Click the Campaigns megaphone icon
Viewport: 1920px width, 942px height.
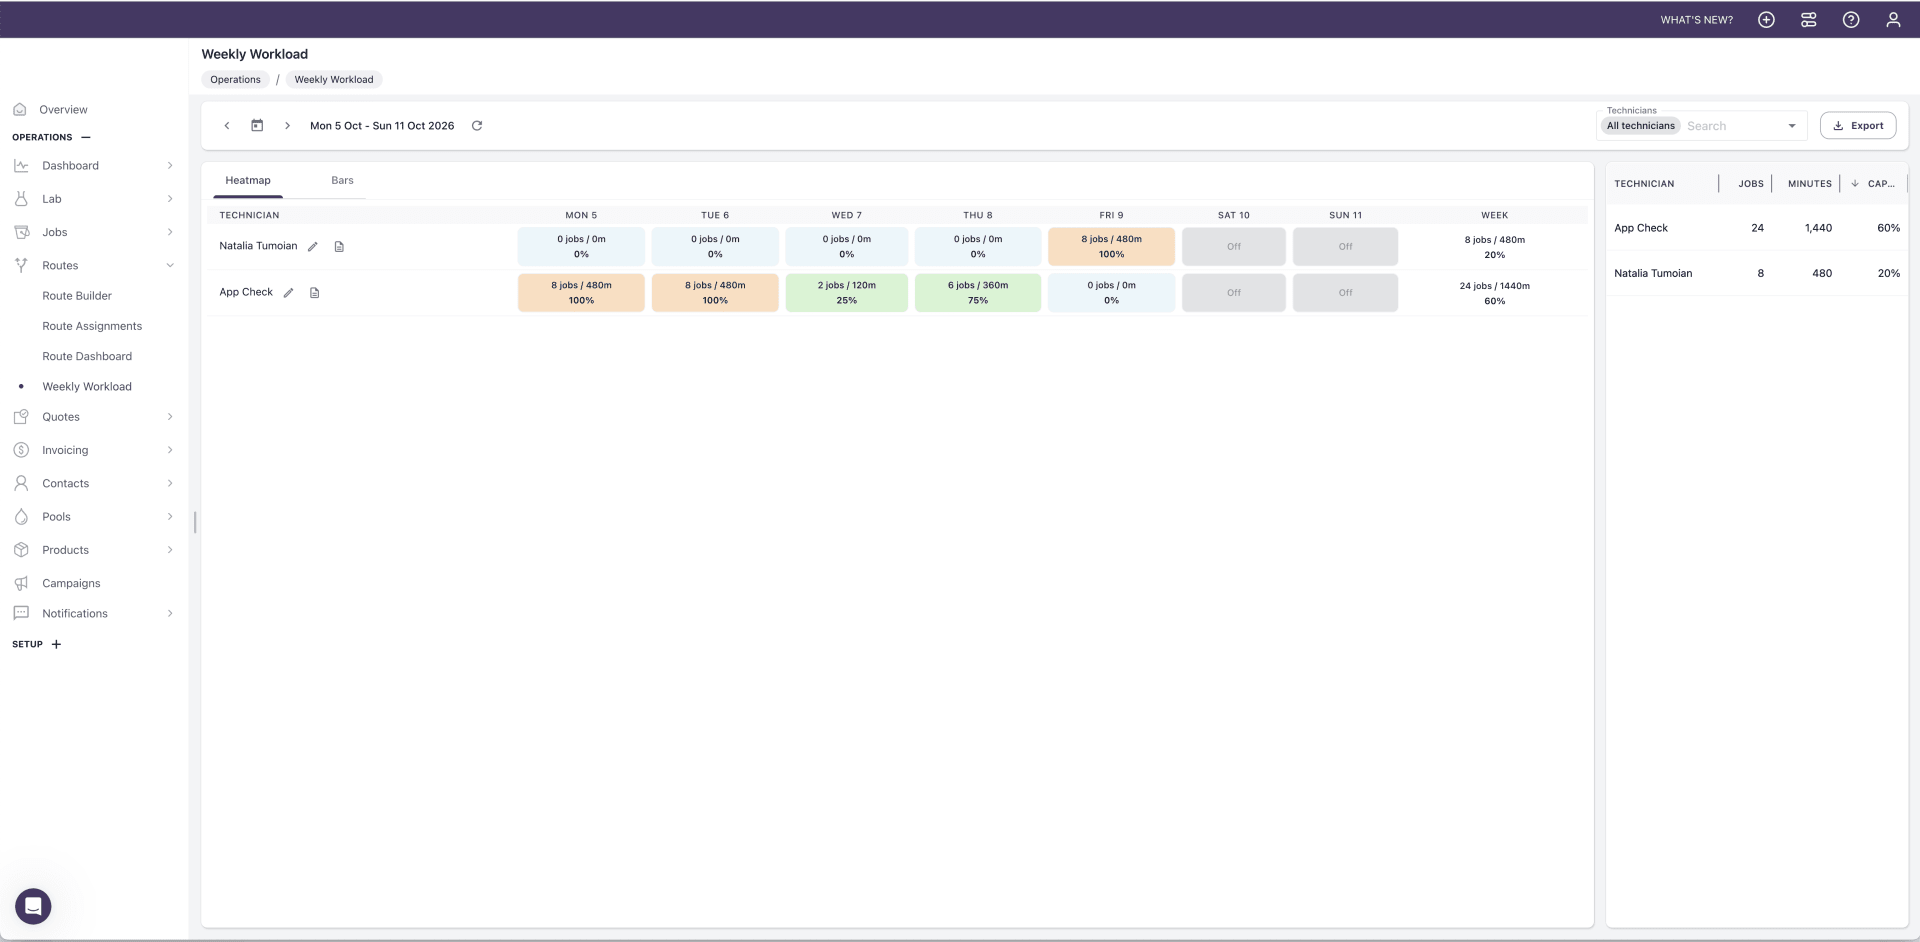coord(21,583)
